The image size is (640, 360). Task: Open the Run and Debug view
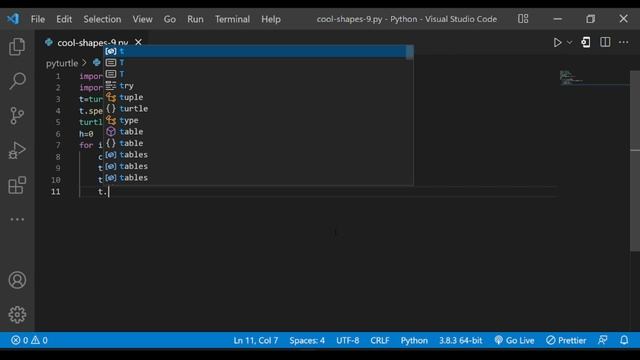(17, 150)
